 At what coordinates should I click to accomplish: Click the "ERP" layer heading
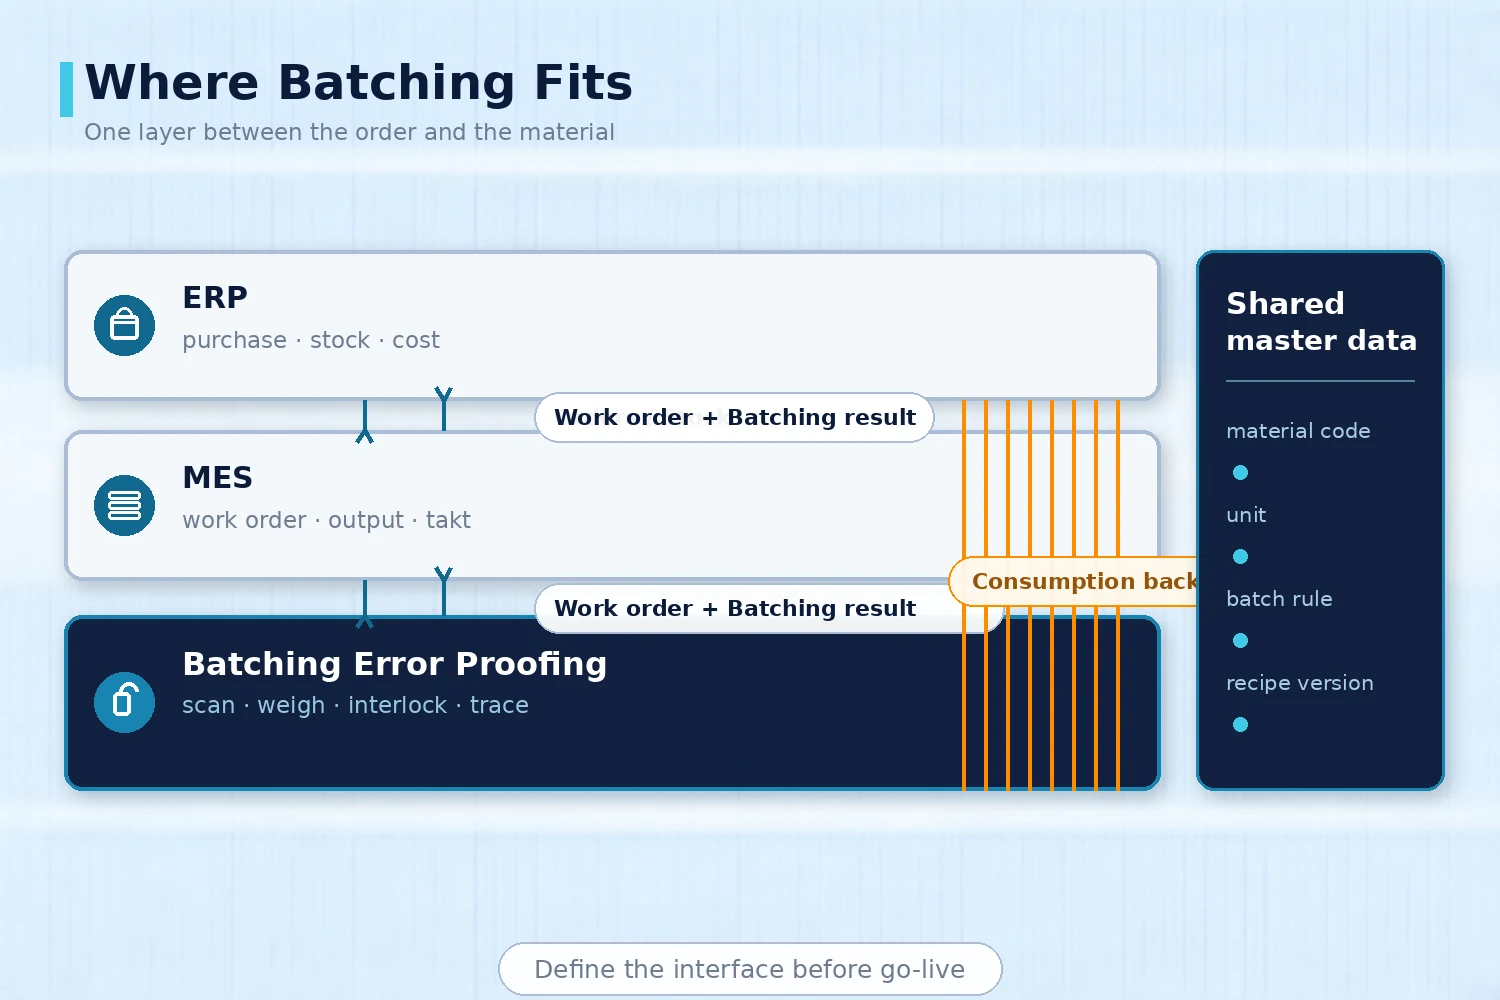point(215,298)
